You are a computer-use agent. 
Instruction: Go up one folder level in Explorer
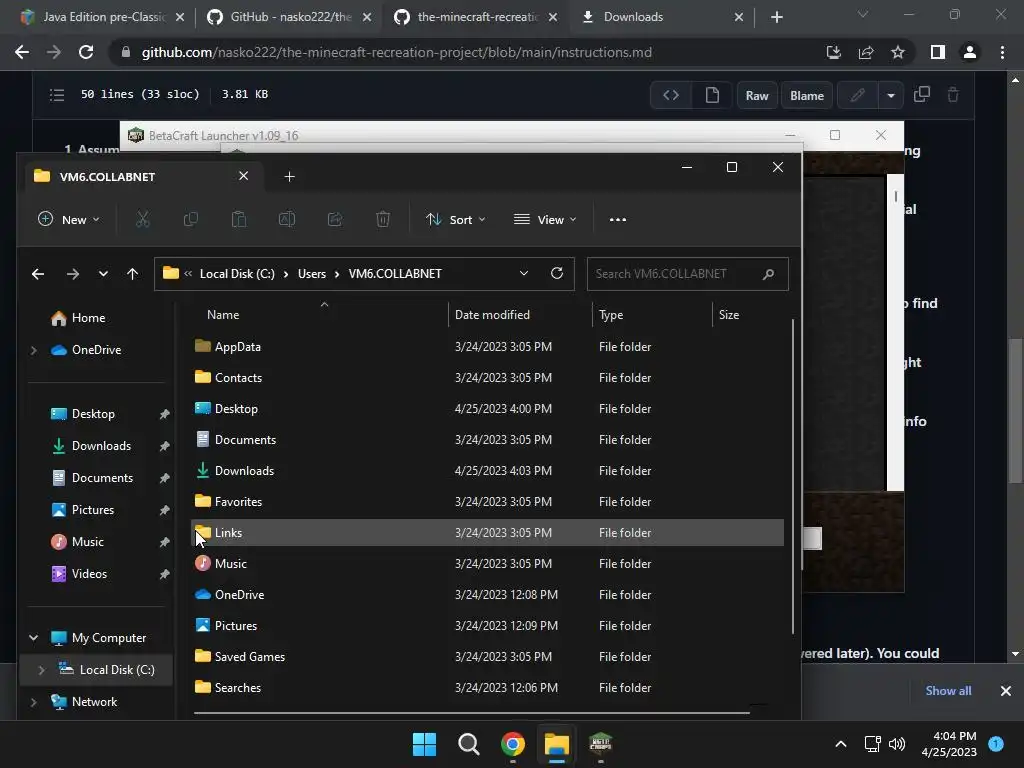coord(133,274)
